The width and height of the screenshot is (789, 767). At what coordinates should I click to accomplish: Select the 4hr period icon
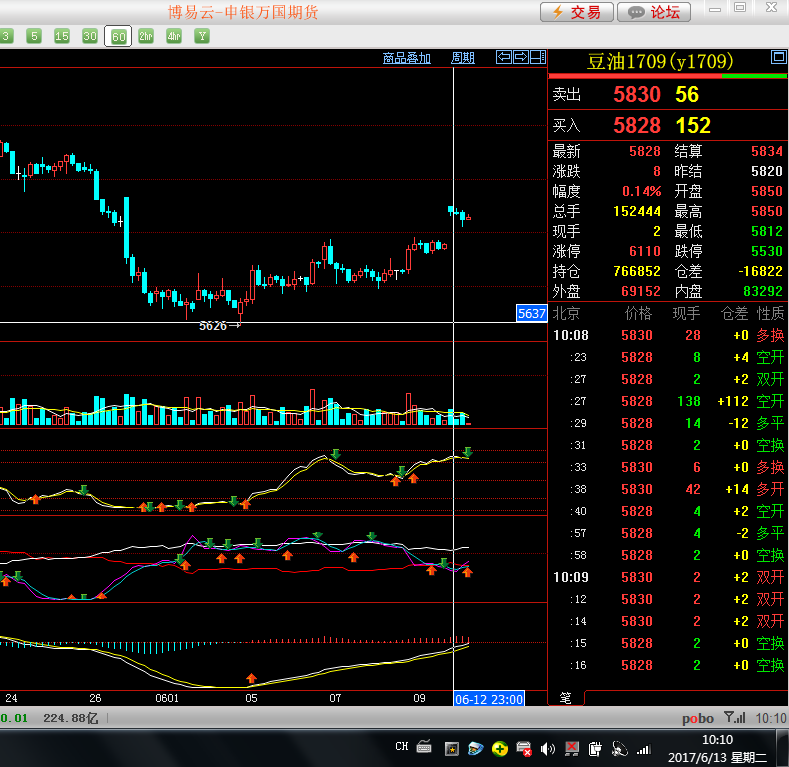pos(174,36)
